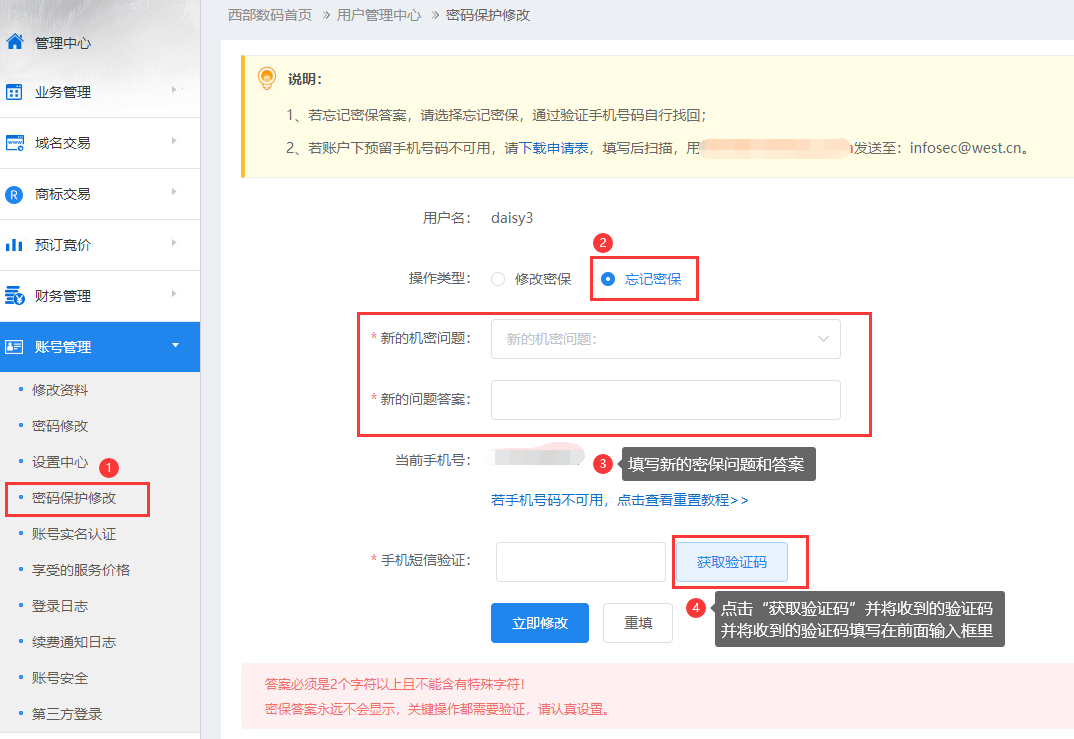Click the home icon beside 管理中心
Image resolution: width=1074 pixels, height=739 pixels.
click(x=15, y=42)
